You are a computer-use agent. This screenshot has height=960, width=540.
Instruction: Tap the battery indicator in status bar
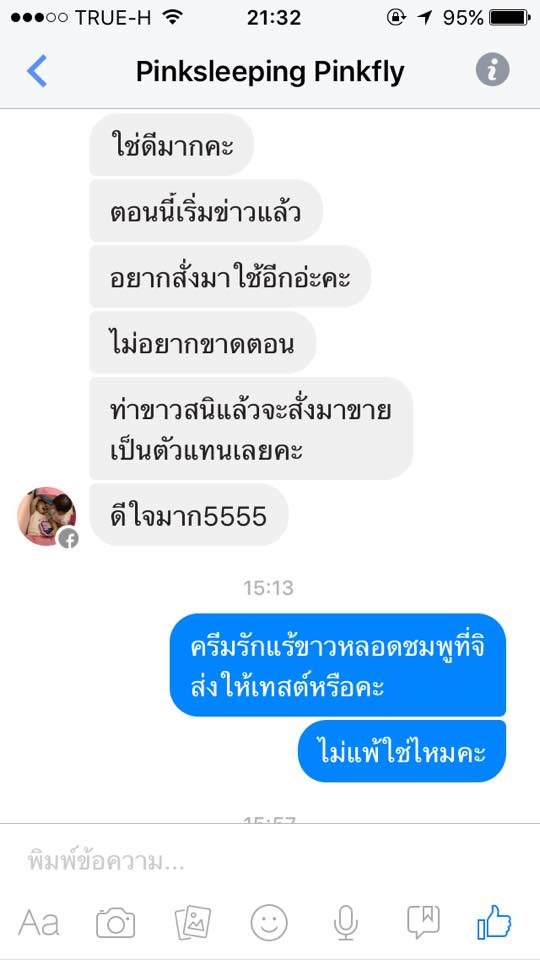click(509, 18)
